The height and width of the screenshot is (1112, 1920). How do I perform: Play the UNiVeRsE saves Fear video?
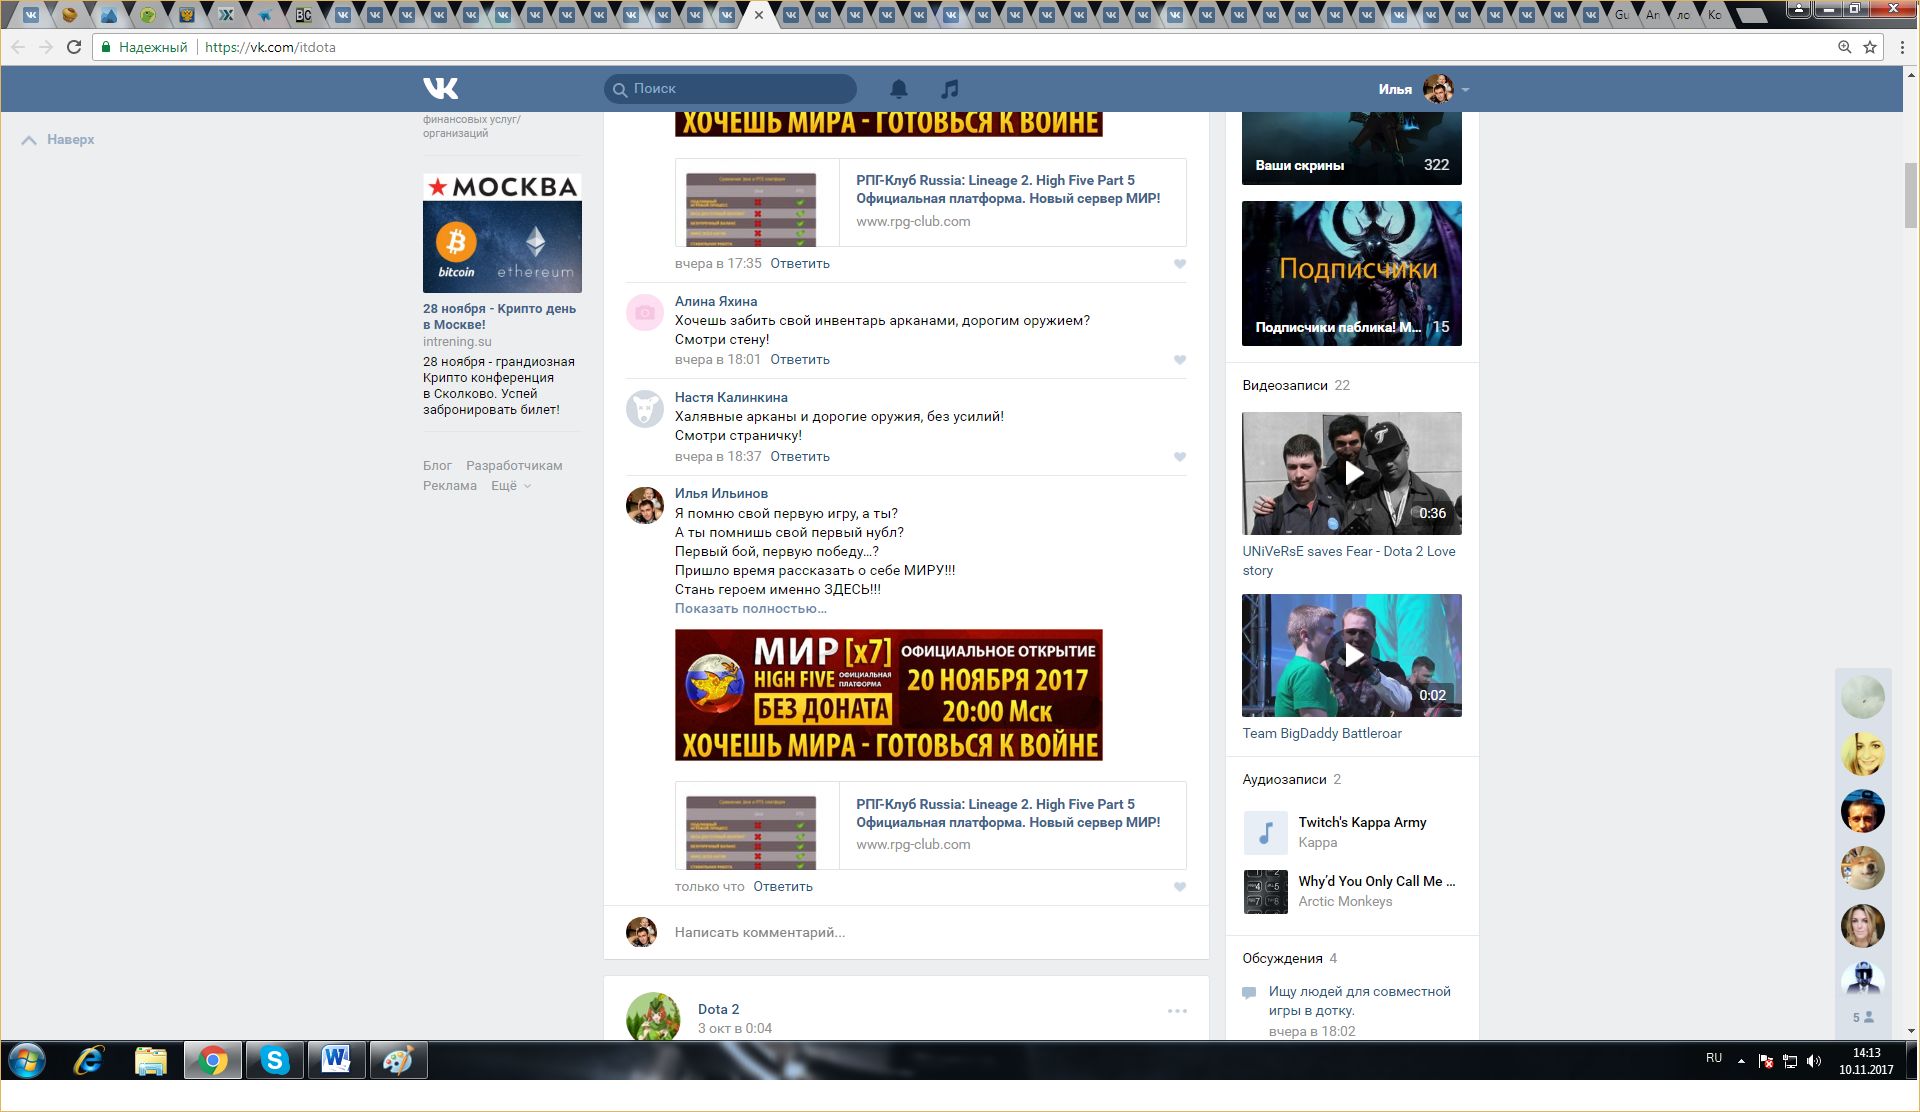[x=1352, y=473]
